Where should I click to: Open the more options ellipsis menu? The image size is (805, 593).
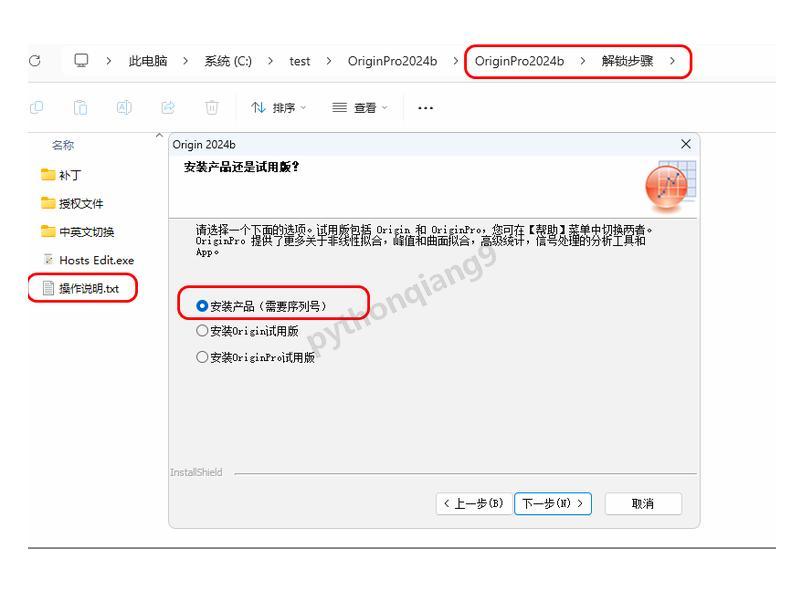click(x=425, y=108)
